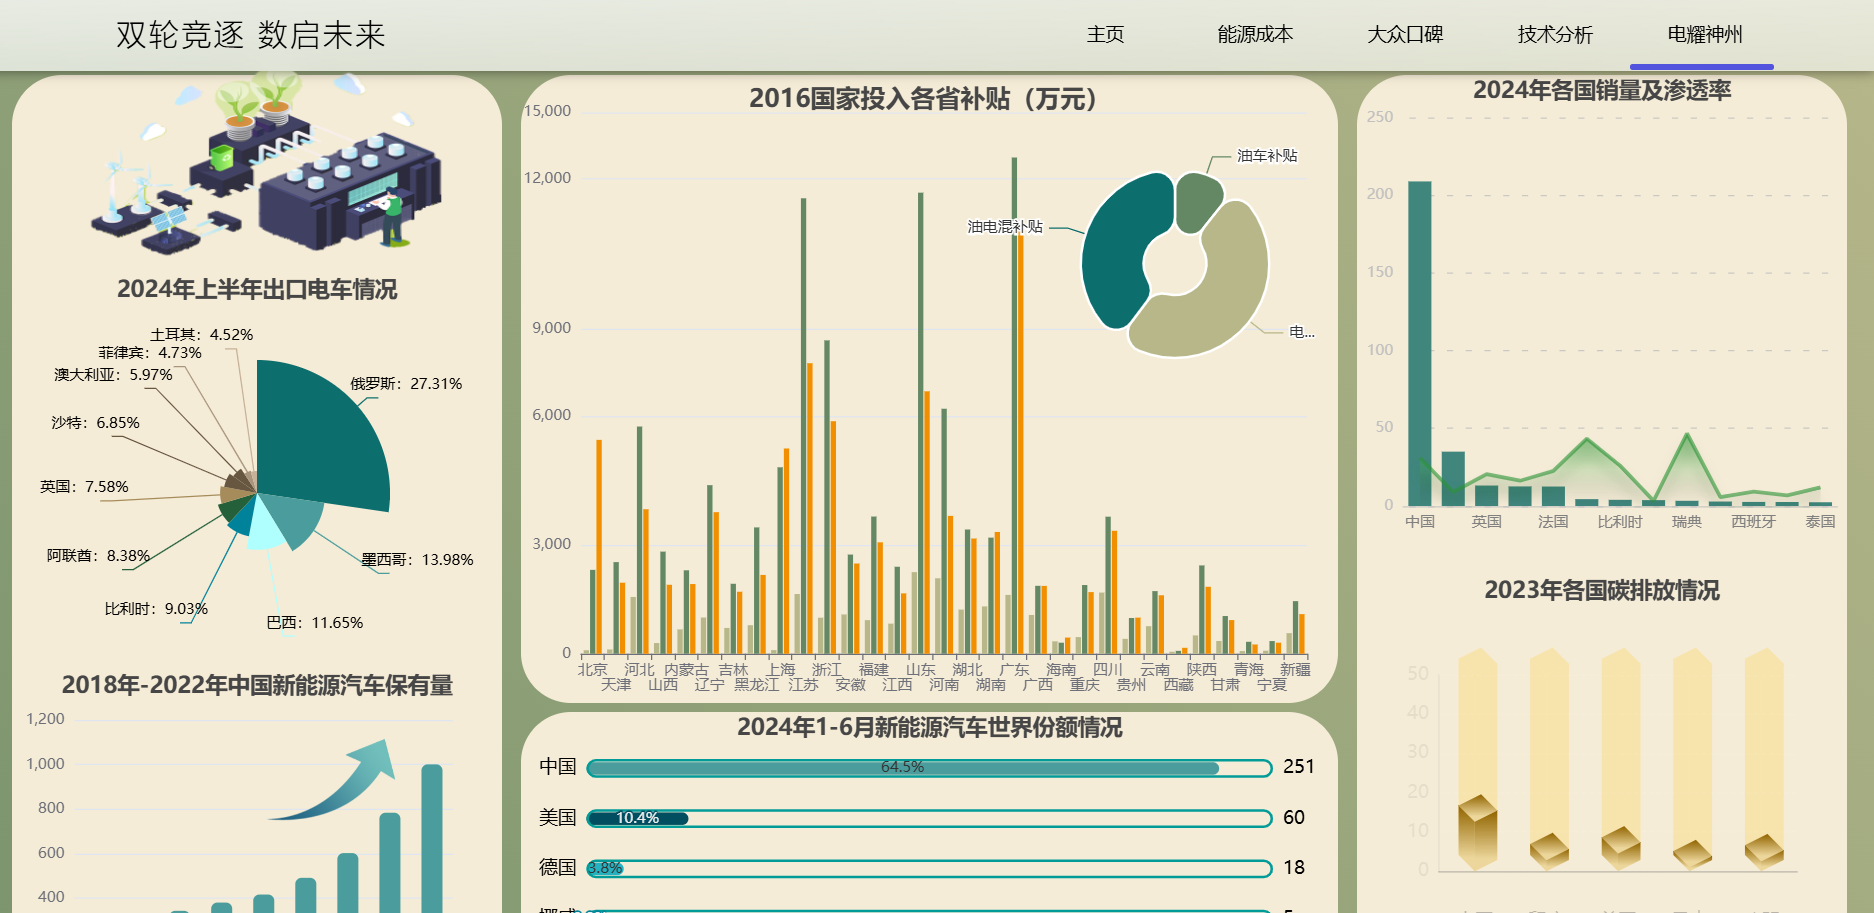This screenshot has width=1874, height=913.
Task: Click the battery factory illustration
Action: pyautogui.click(x=265, y=165)
